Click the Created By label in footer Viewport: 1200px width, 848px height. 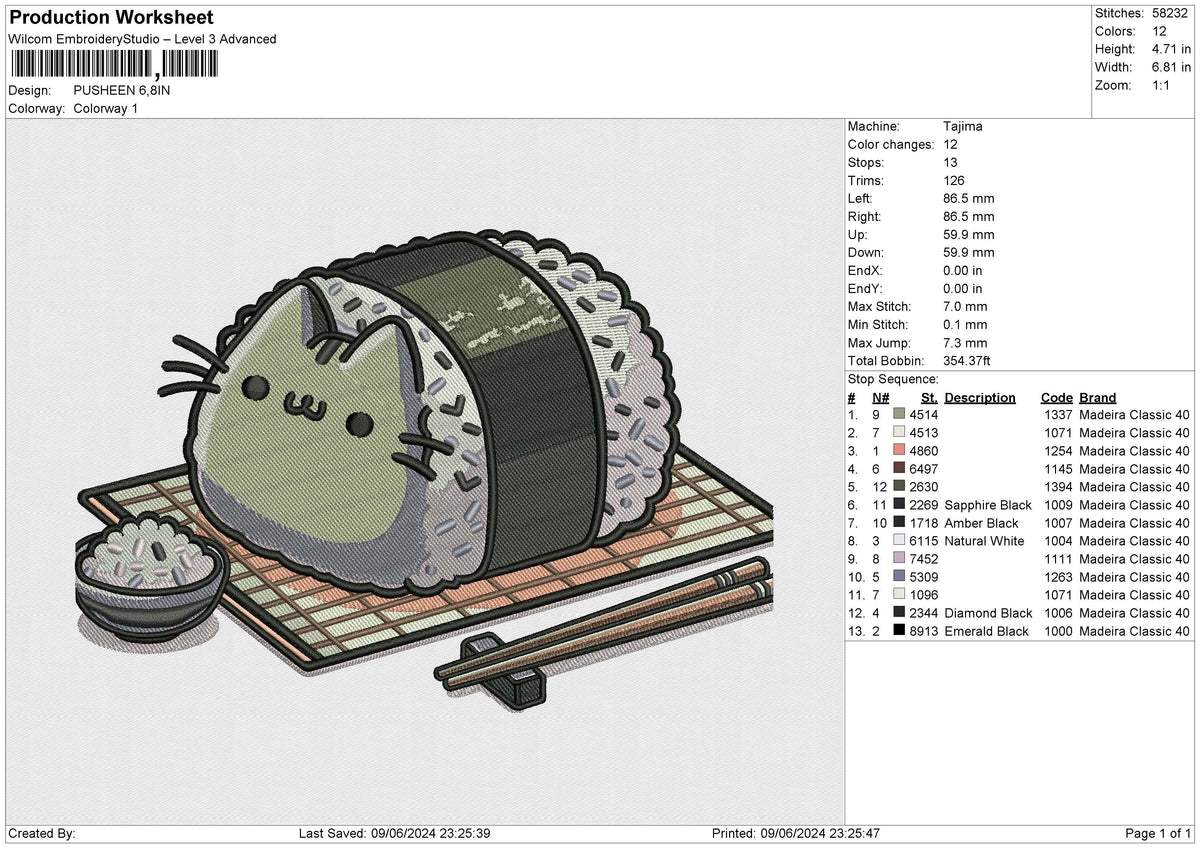(41, 834)
